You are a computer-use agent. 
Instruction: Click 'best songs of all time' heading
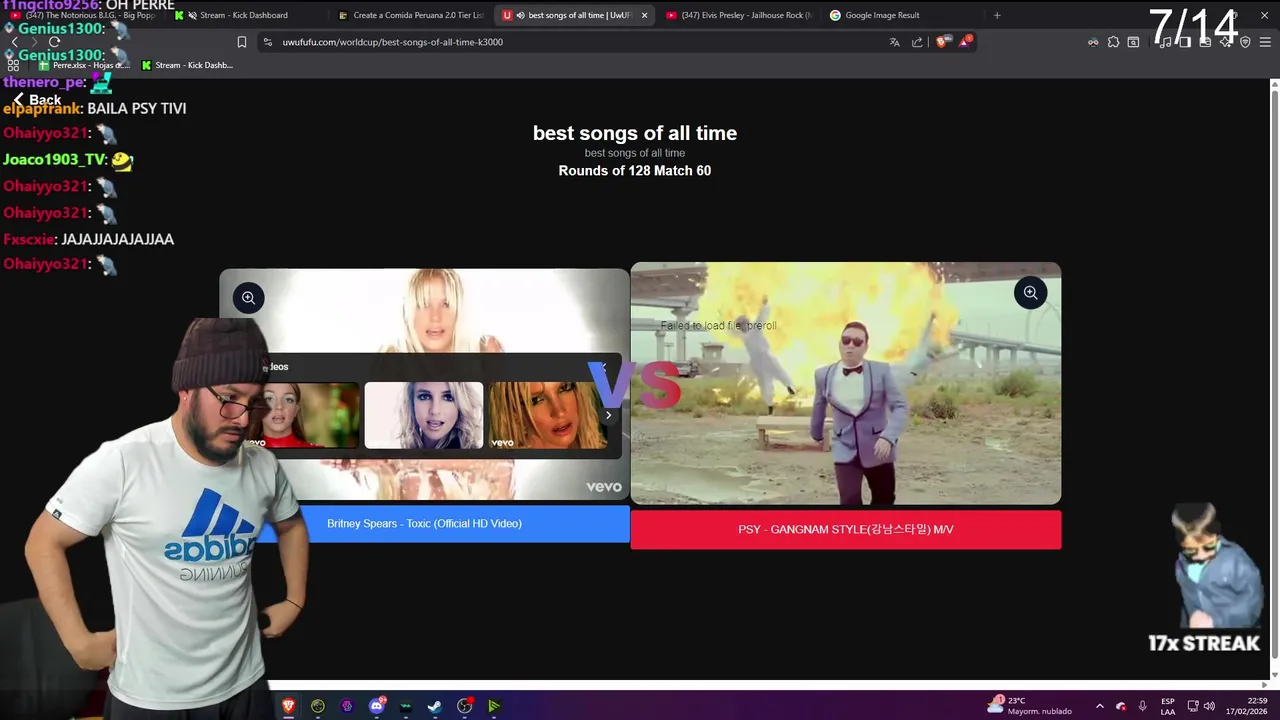pos(635,133)
